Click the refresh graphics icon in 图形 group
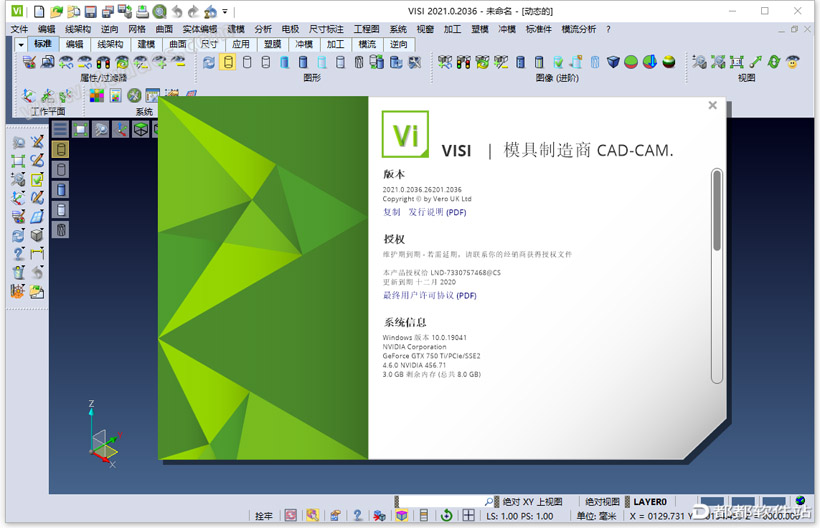This screenshot has height=528, width=820. click(209, 63)
